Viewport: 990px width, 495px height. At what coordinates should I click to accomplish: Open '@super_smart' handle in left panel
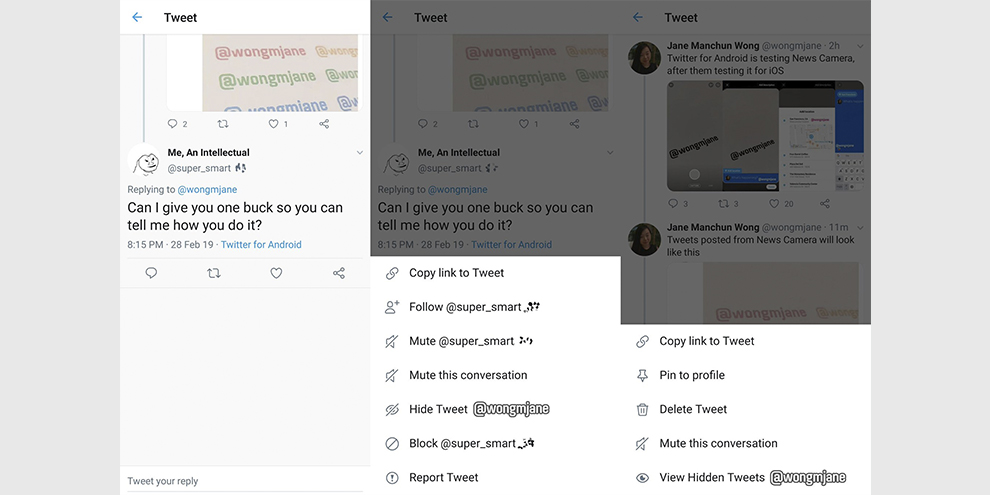pos(200,168)
